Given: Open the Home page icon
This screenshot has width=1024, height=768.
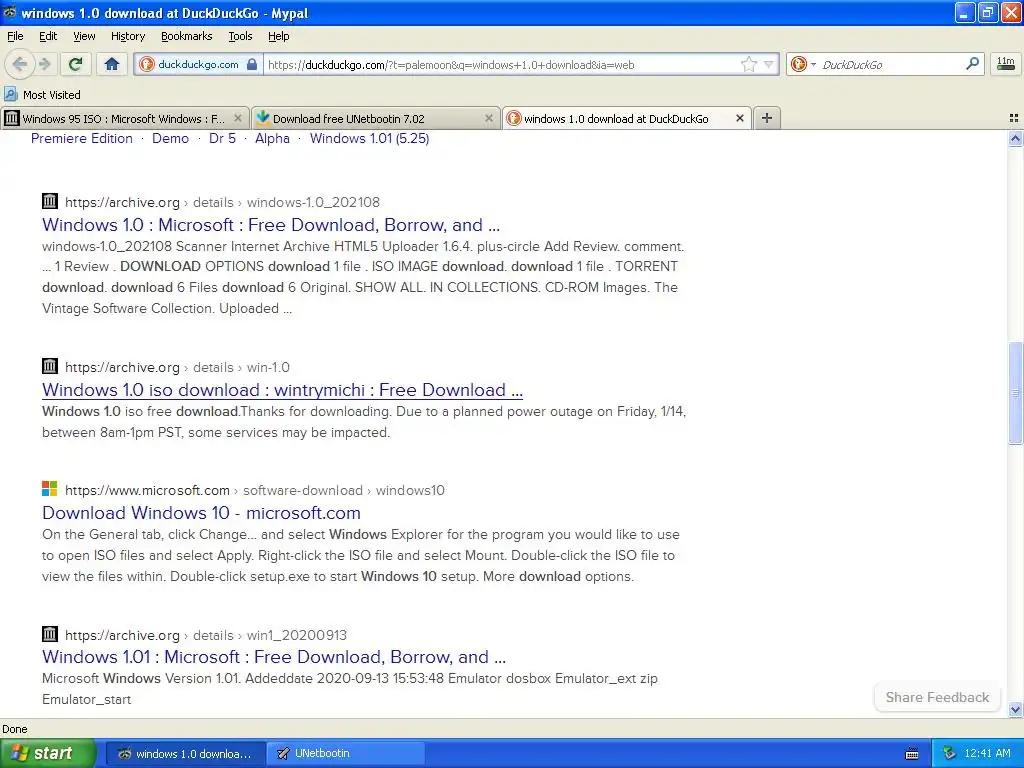Looking at the screenshot, I should [112, 64].
